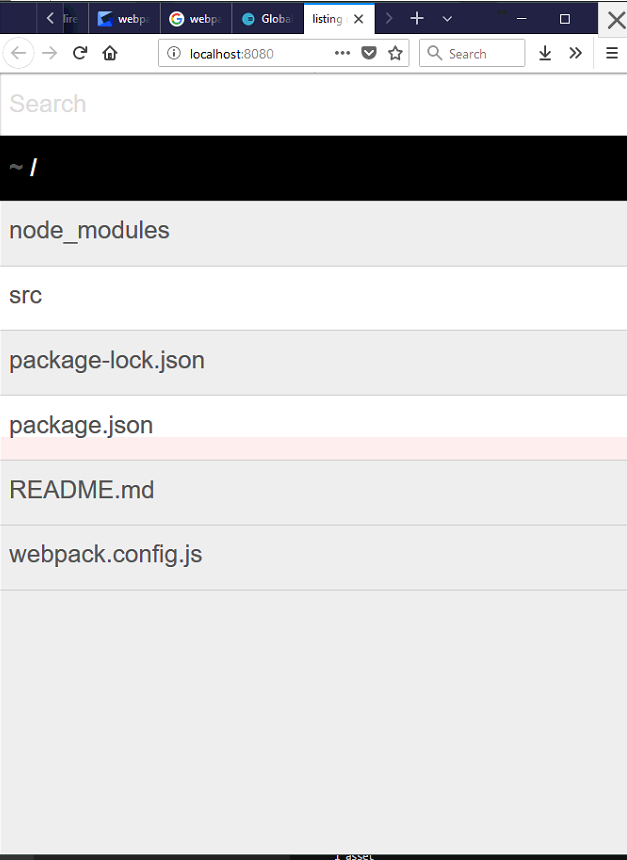Focus the page's large Search field

313,104
